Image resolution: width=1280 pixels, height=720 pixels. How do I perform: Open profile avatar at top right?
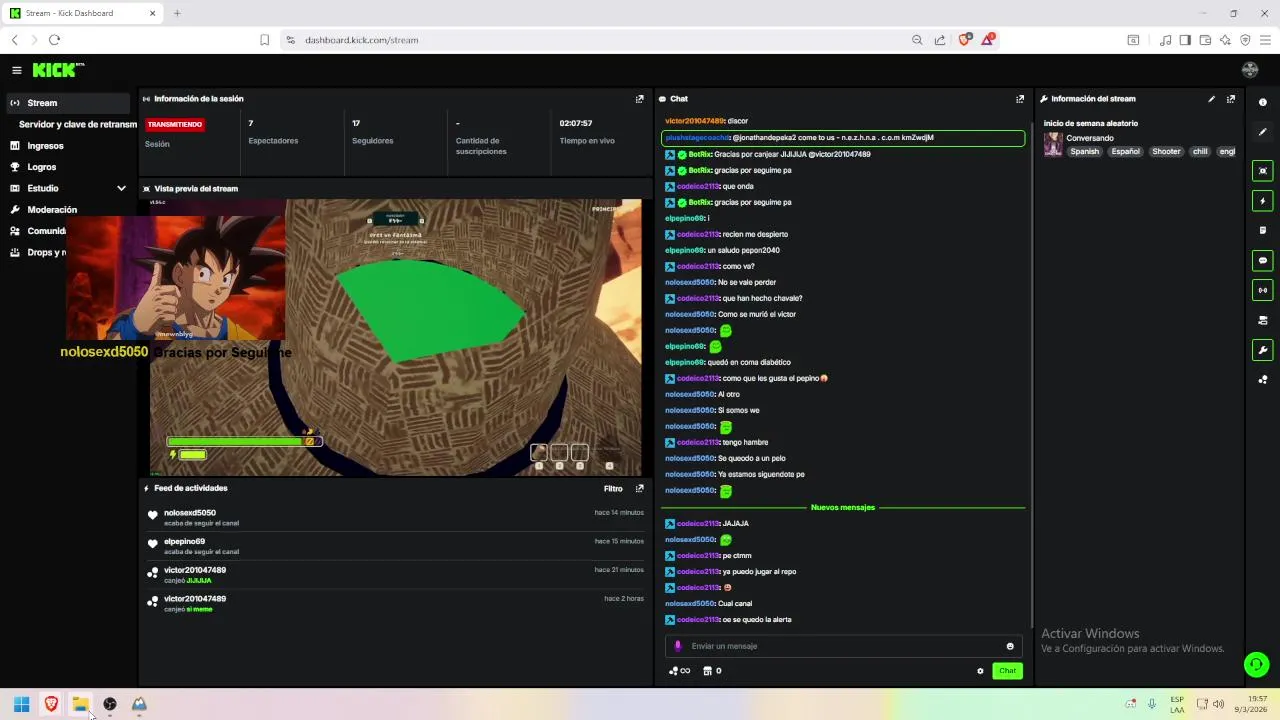pyautogui.click(x=1249, y=70)
